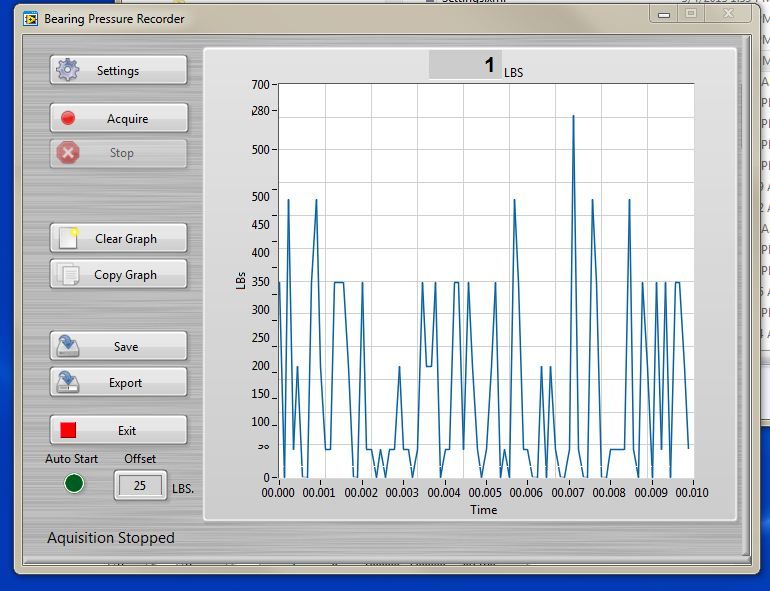Click the 'Offset' label
770x591 pixels.
[x=140, y=458]
